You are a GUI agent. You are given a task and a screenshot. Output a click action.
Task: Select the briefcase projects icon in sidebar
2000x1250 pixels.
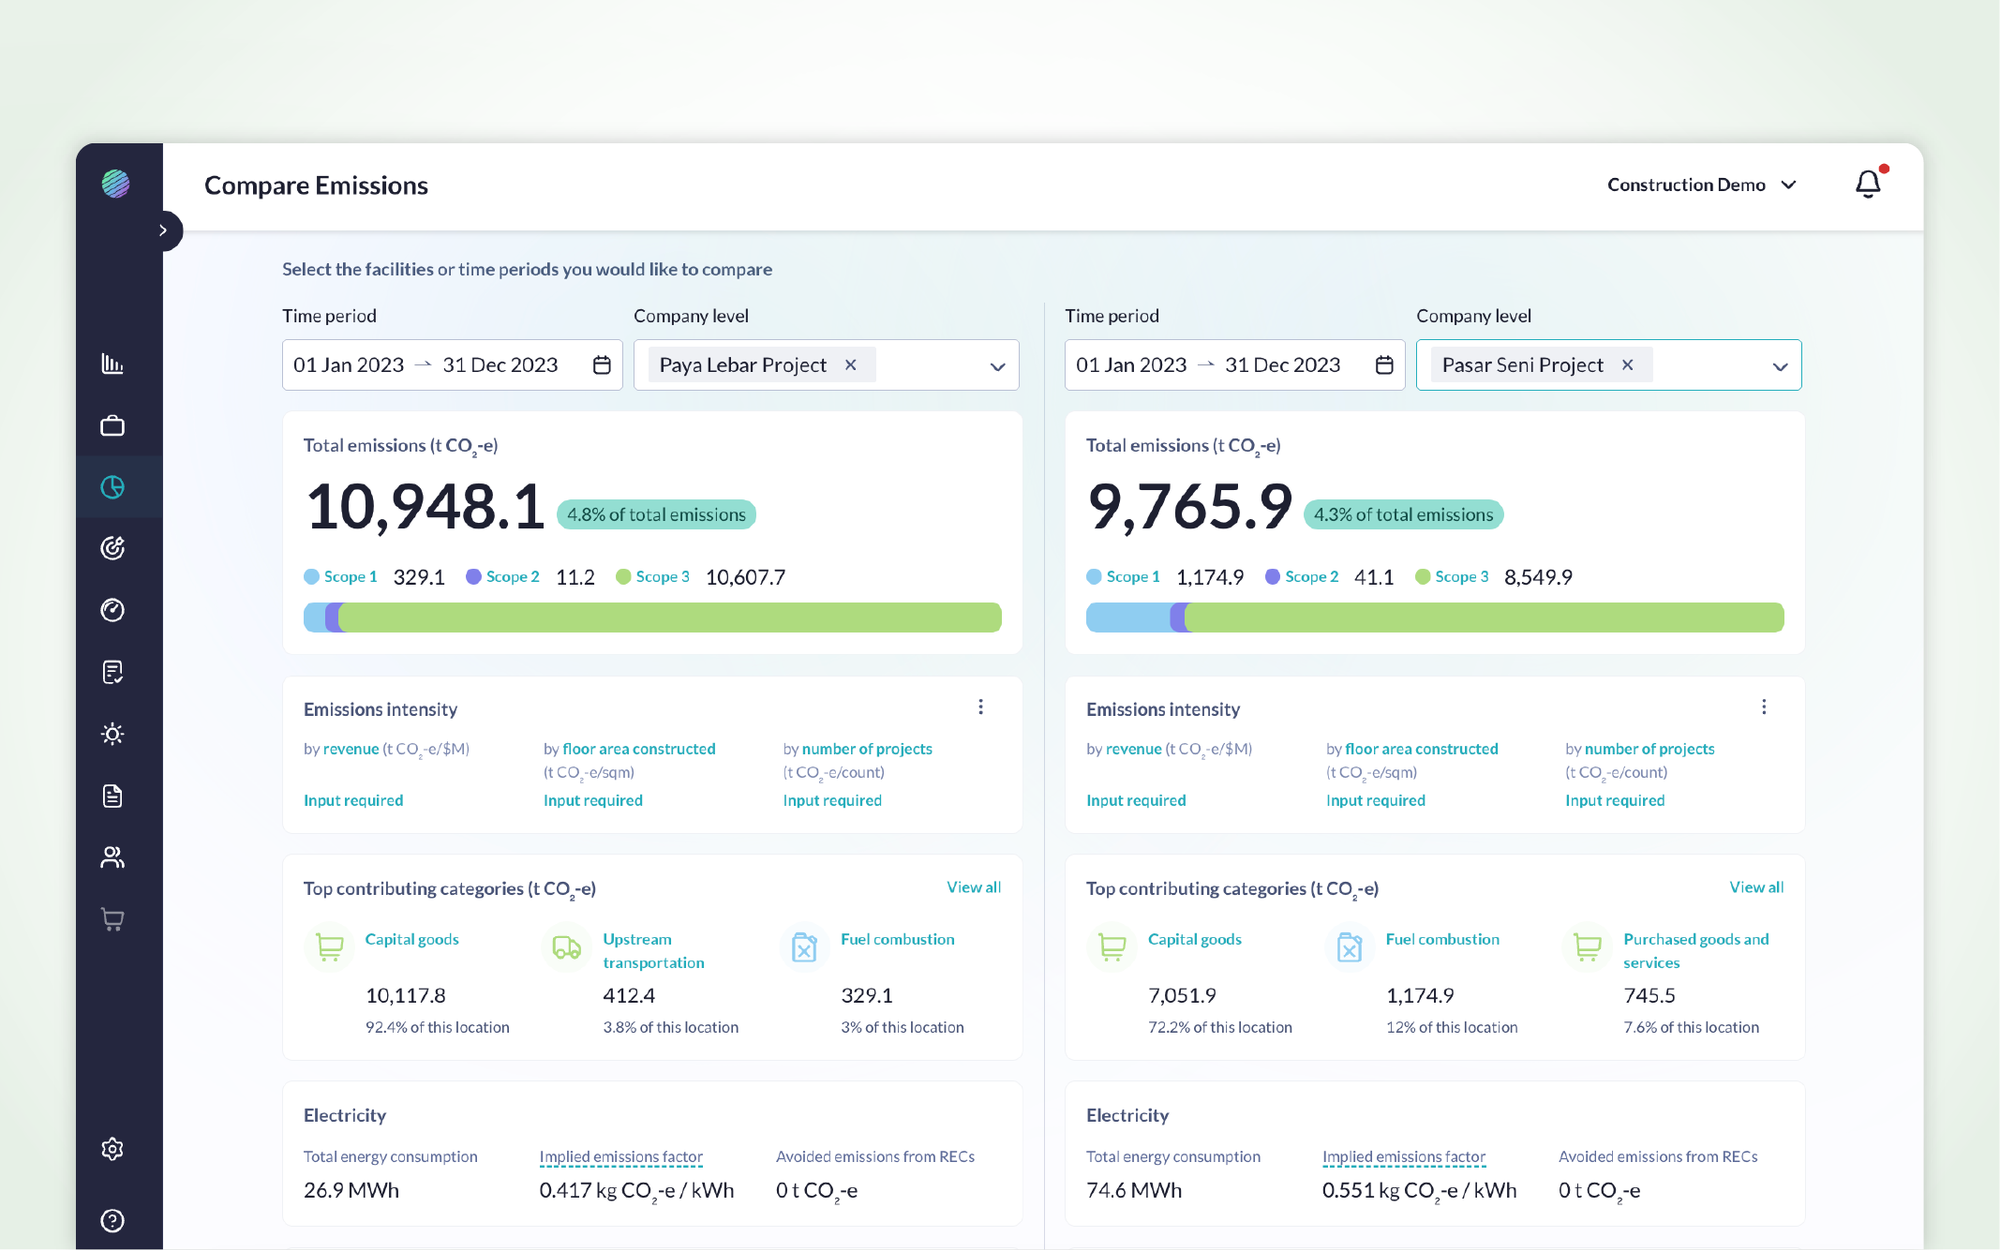[112, 425]
